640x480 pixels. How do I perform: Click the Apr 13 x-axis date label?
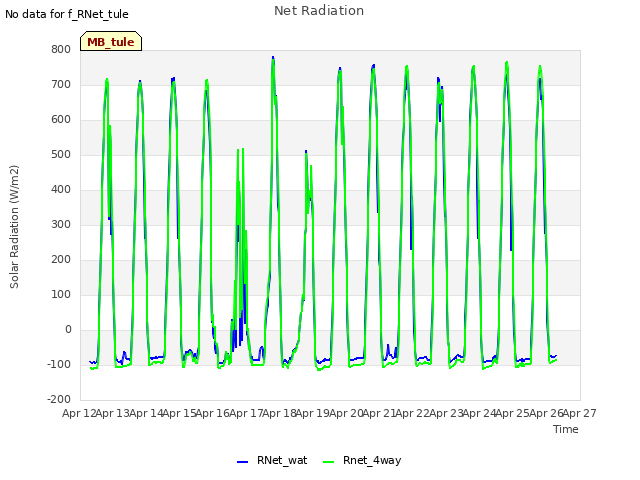point(113,413)
